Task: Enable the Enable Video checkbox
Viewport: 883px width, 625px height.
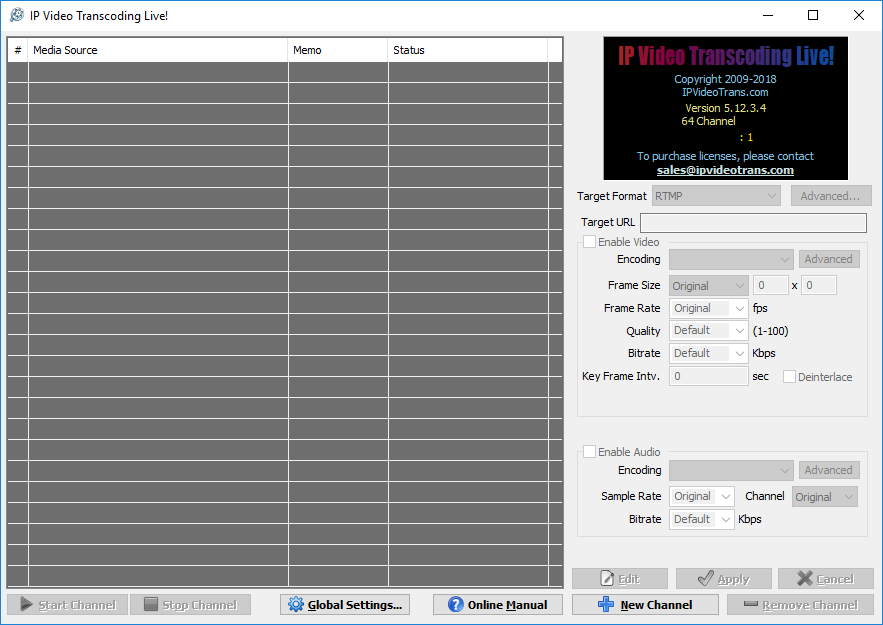Action: [x=589, y=241]
